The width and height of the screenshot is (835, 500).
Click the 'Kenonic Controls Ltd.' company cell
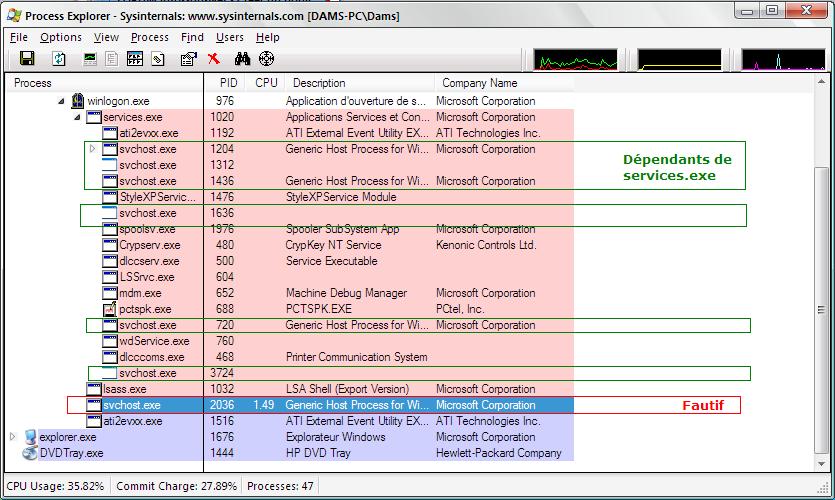486,245
